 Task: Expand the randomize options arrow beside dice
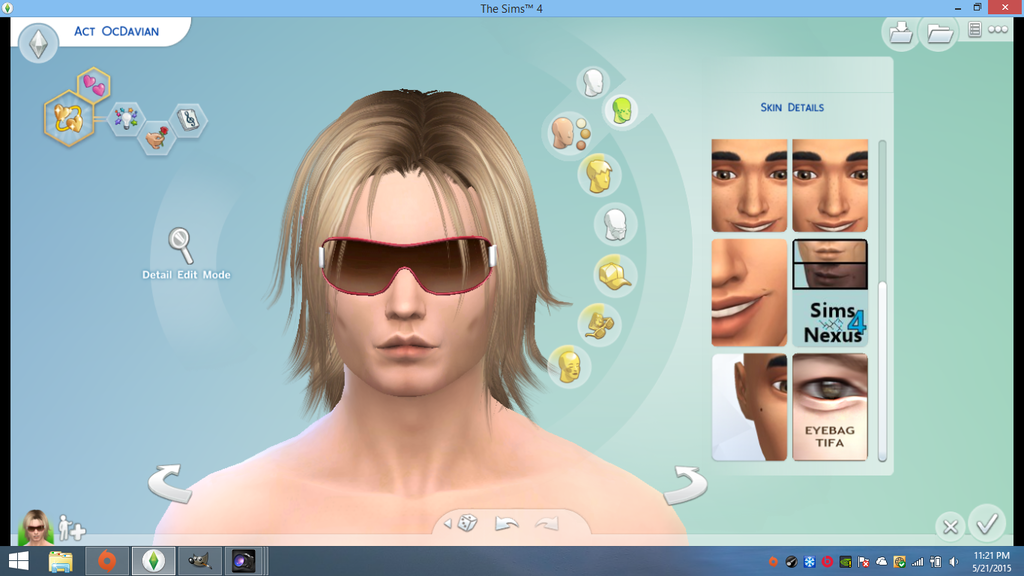[447, 523]
